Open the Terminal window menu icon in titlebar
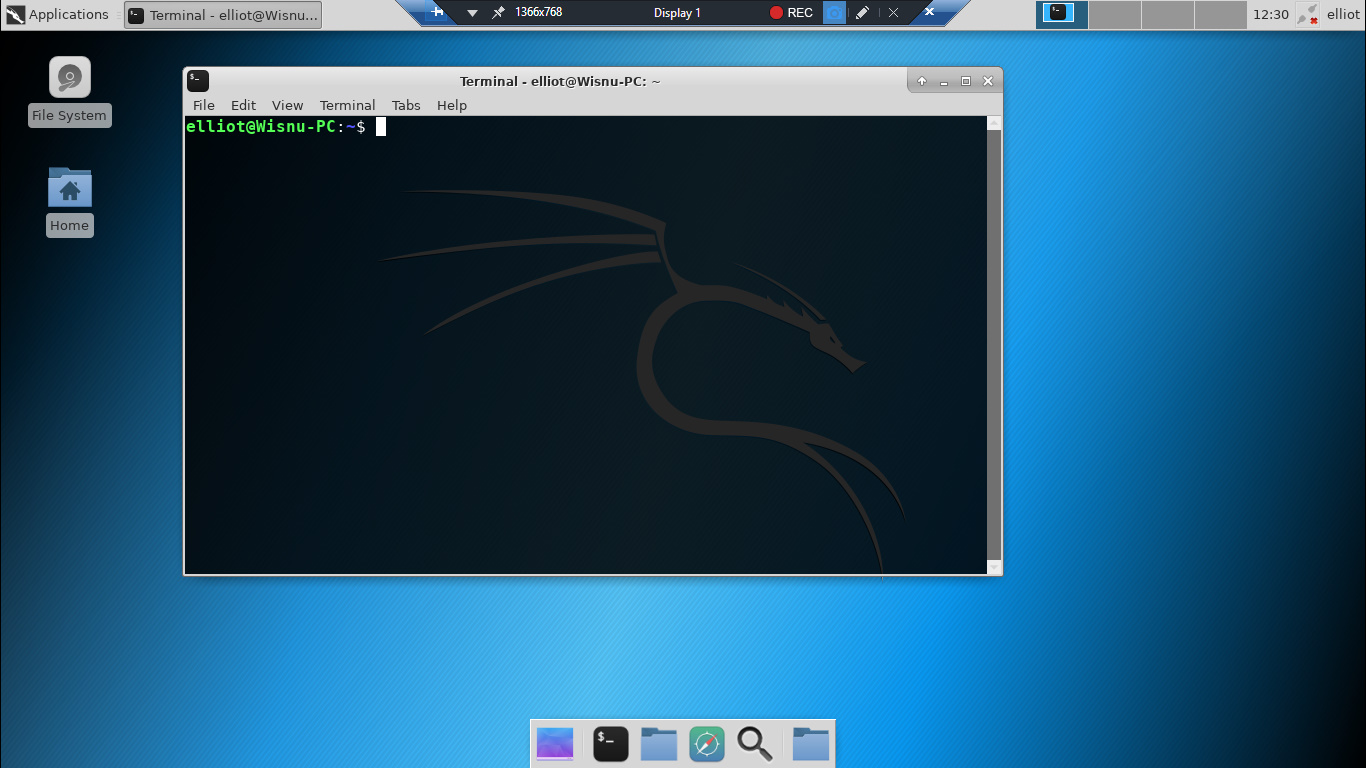This screenshot has height=768, width=1366. click(198, 81)
